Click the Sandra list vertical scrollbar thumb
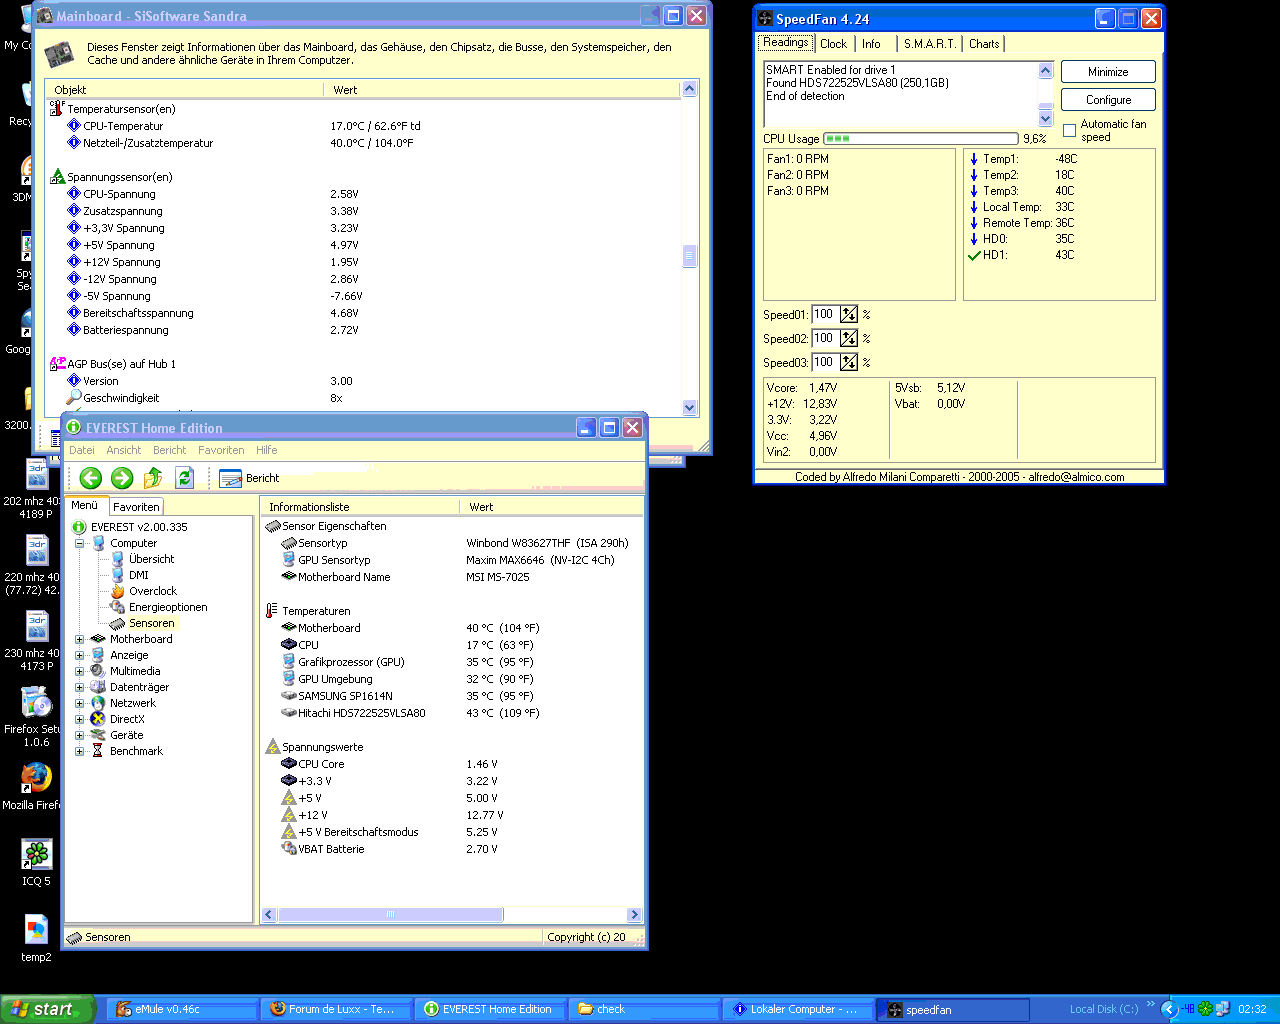Screen dimensions: 1280x1024 (x=689, y=257)
